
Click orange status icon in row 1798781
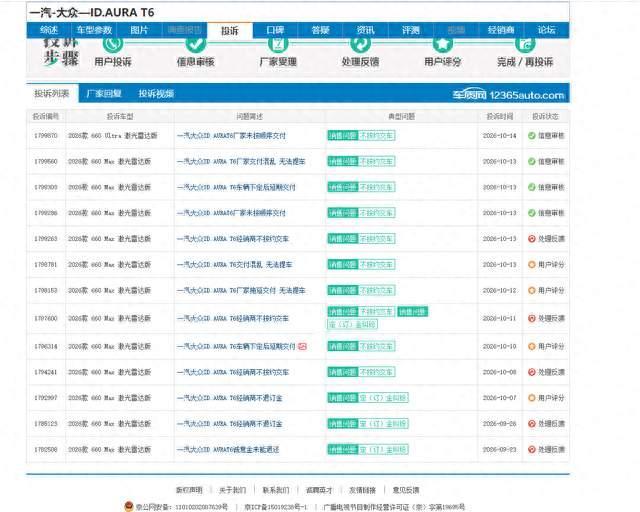[531, 265]
